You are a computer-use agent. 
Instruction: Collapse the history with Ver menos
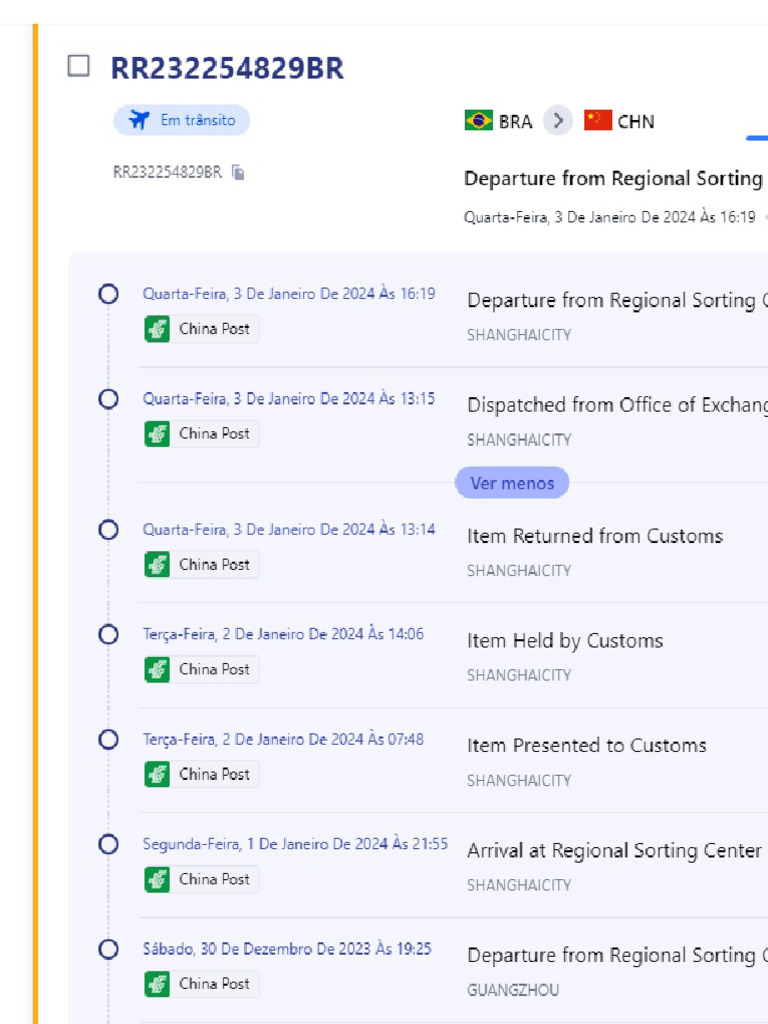click(512, 483)
